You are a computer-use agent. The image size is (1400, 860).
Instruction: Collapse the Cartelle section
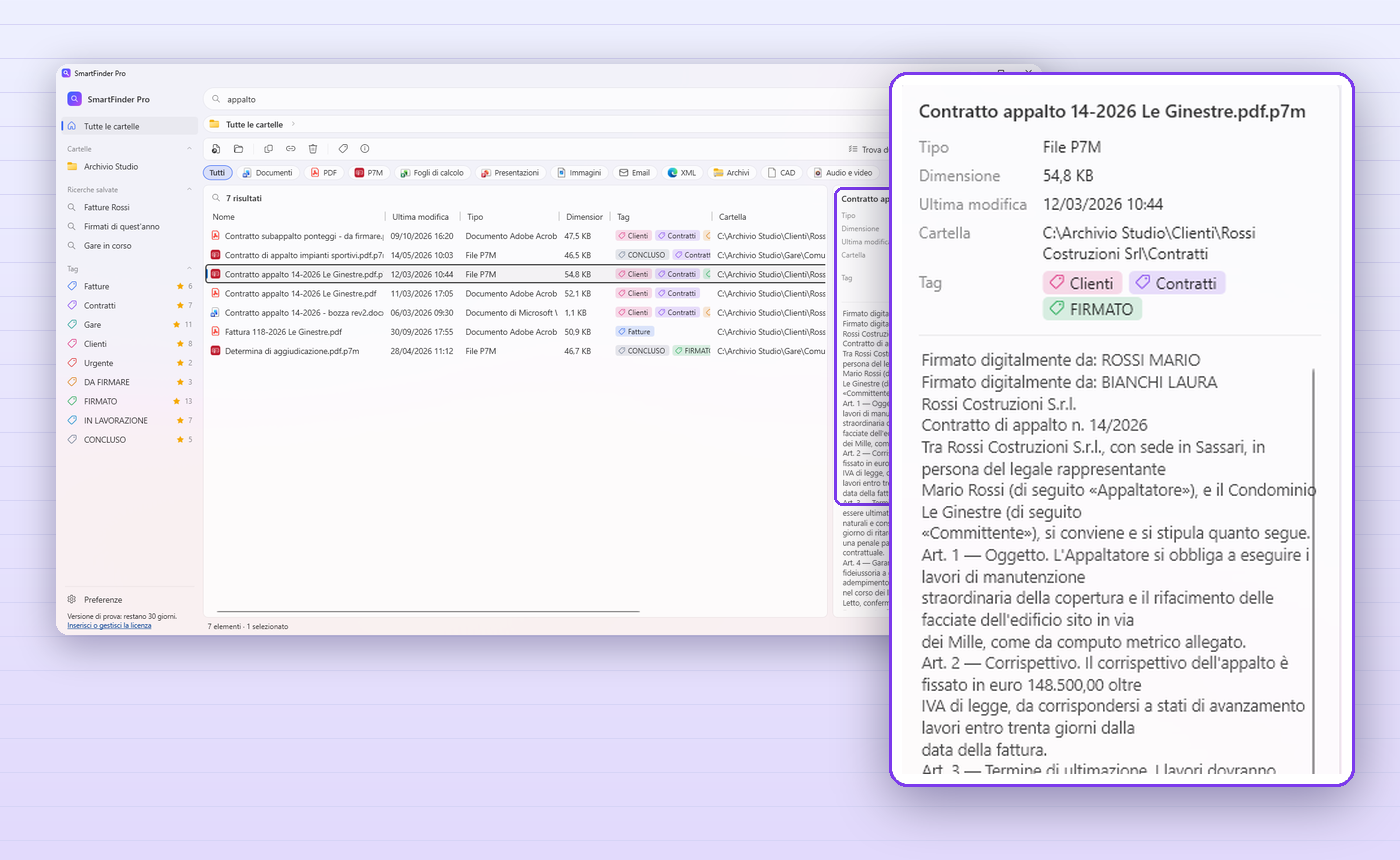pyautogui.click(x=190, y=149)
